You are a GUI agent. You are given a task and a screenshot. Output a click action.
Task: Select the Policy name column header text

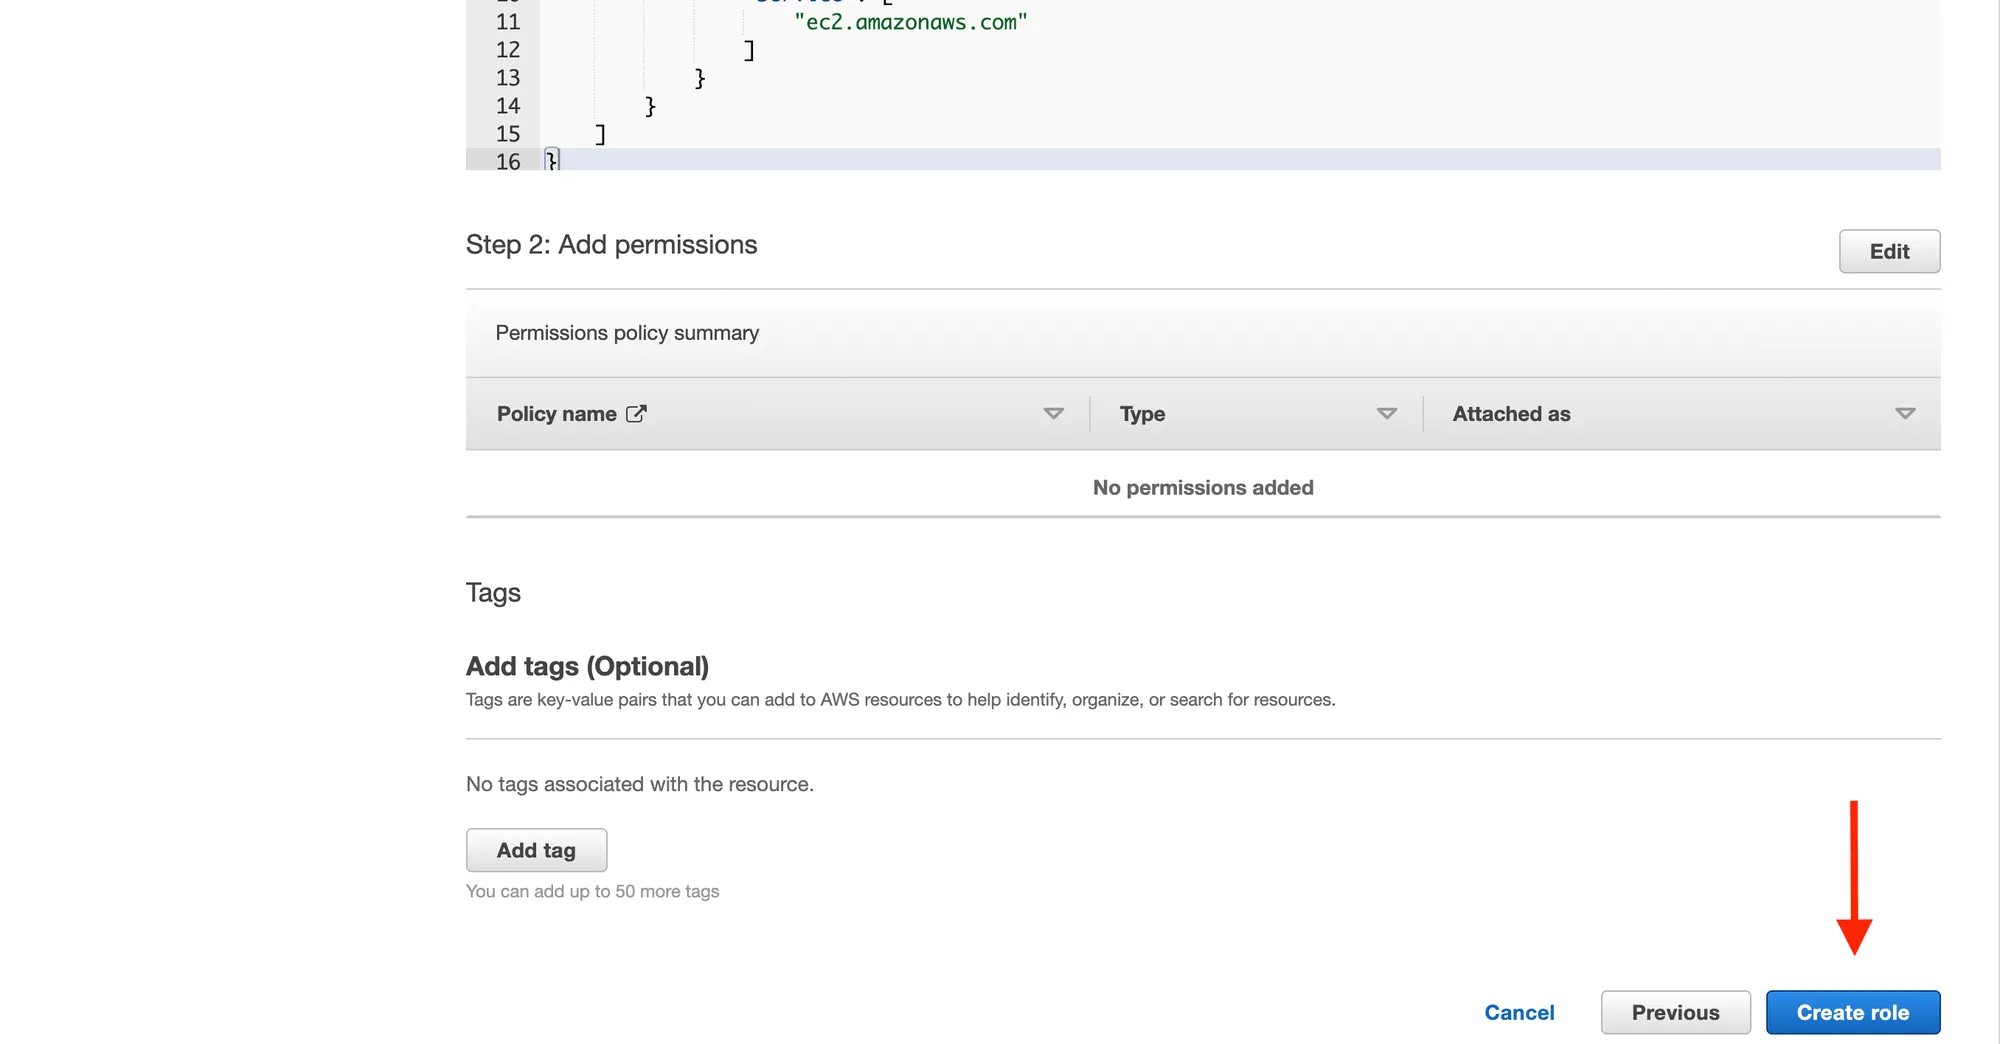click(x=556, y=414)
